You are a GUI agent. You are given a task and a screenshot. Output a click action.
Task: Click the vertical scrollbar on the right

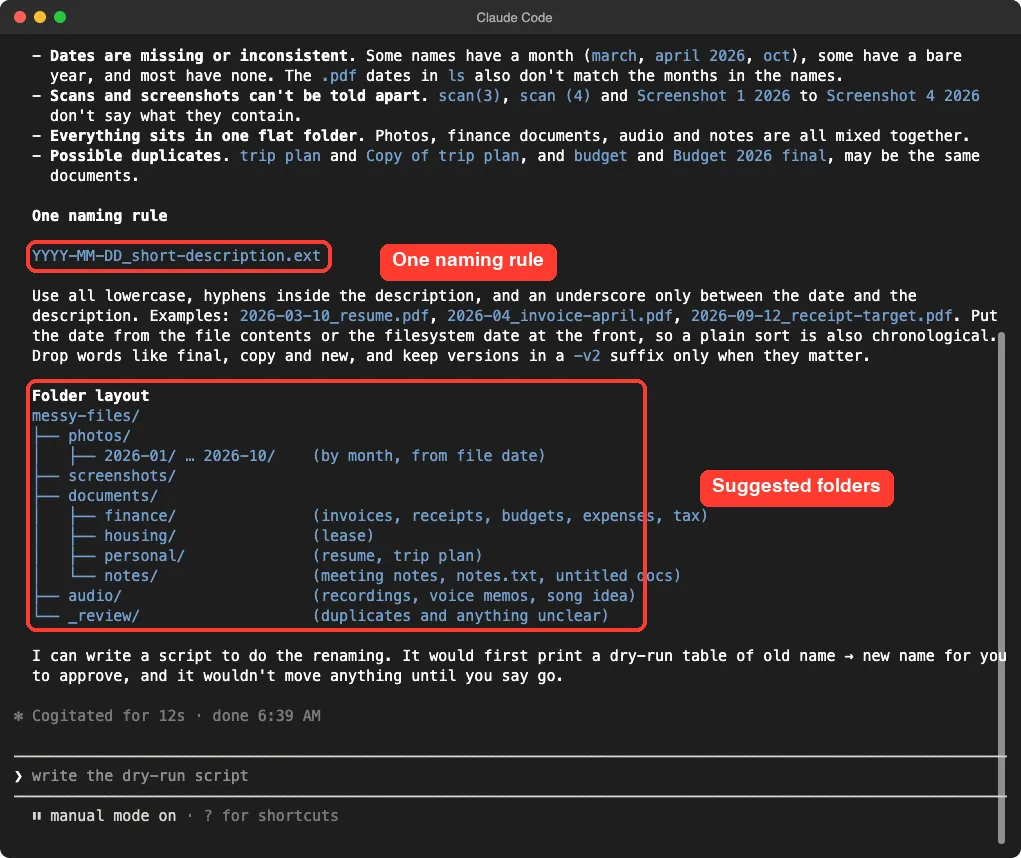1001,587
